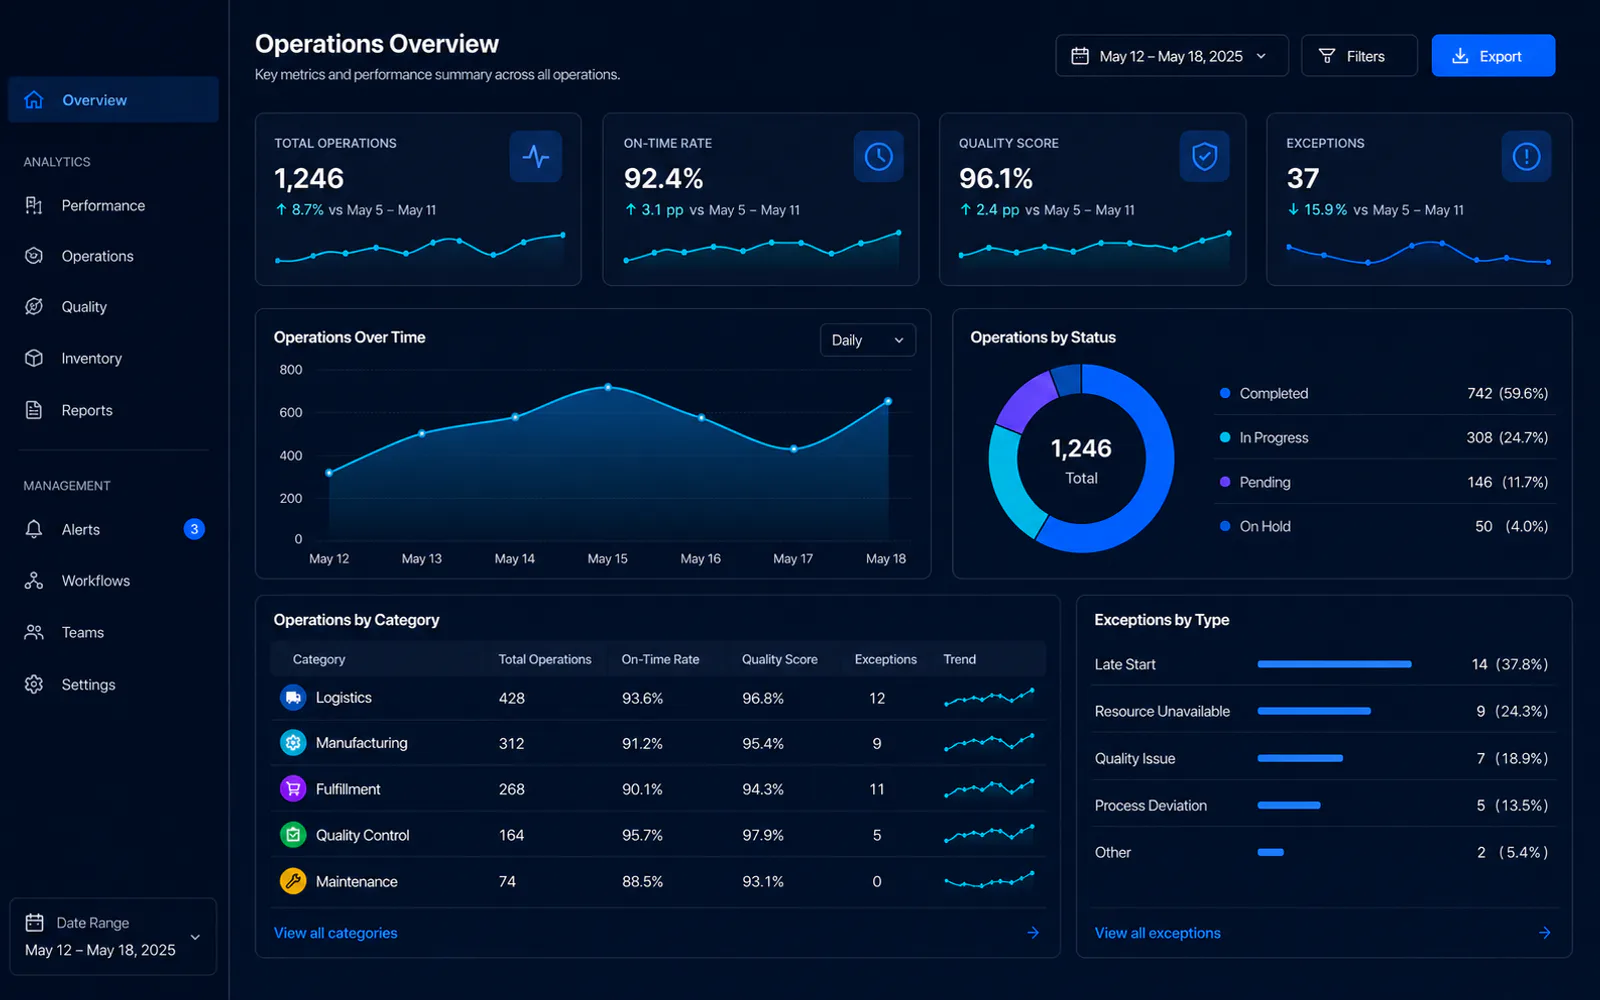1600x1000 pixels.
Task: Click the Logistics truck icon
Action: 293,698
